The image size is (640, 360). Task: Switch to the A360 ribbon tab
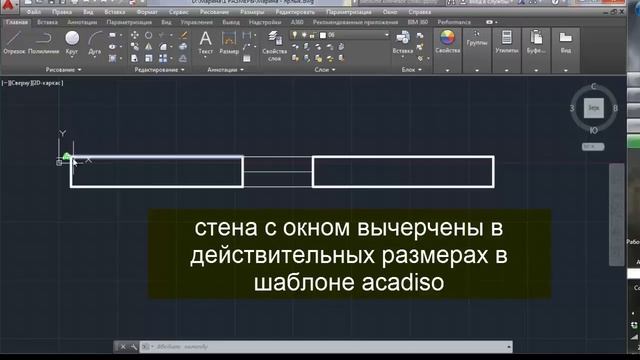coord(297,22)
